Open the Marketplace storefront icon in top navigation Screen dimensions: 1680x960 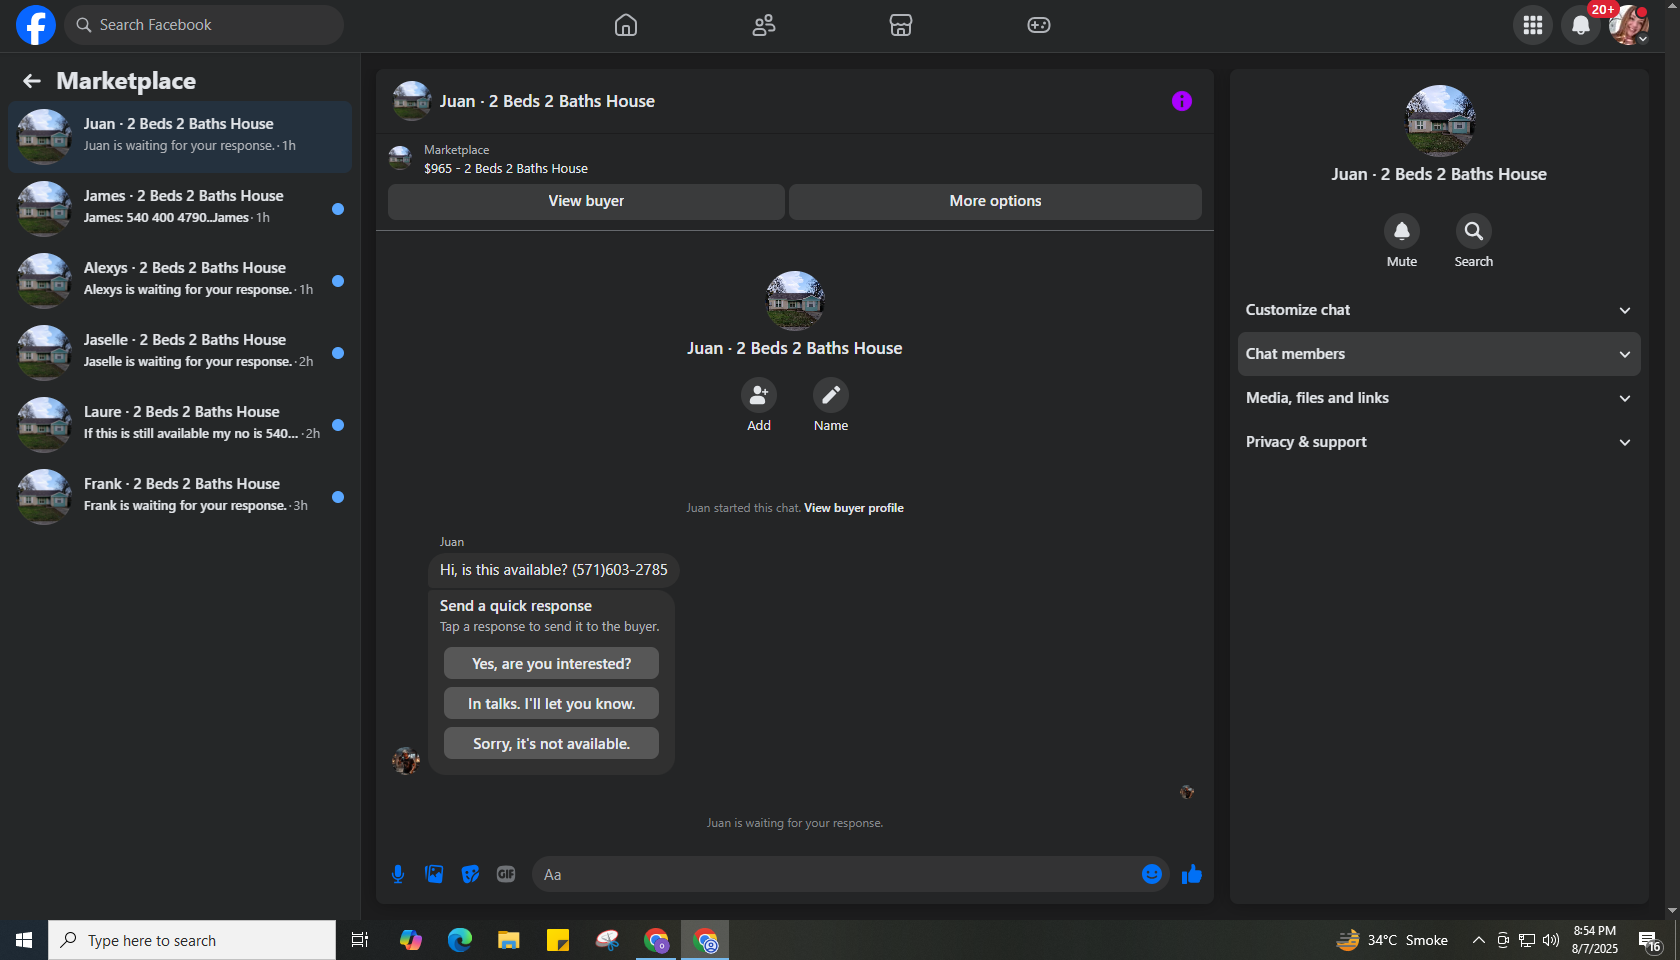pos(901,25)
